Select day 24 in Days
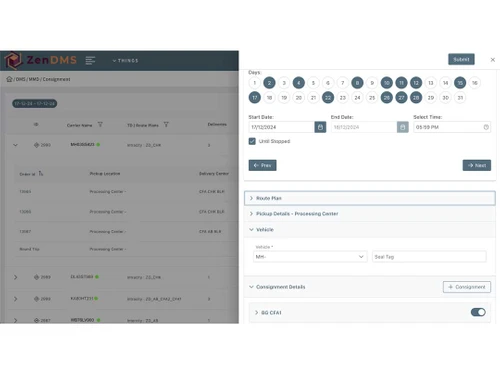The width and height of the screenshot is (500, 375). (x=357, y=98)
